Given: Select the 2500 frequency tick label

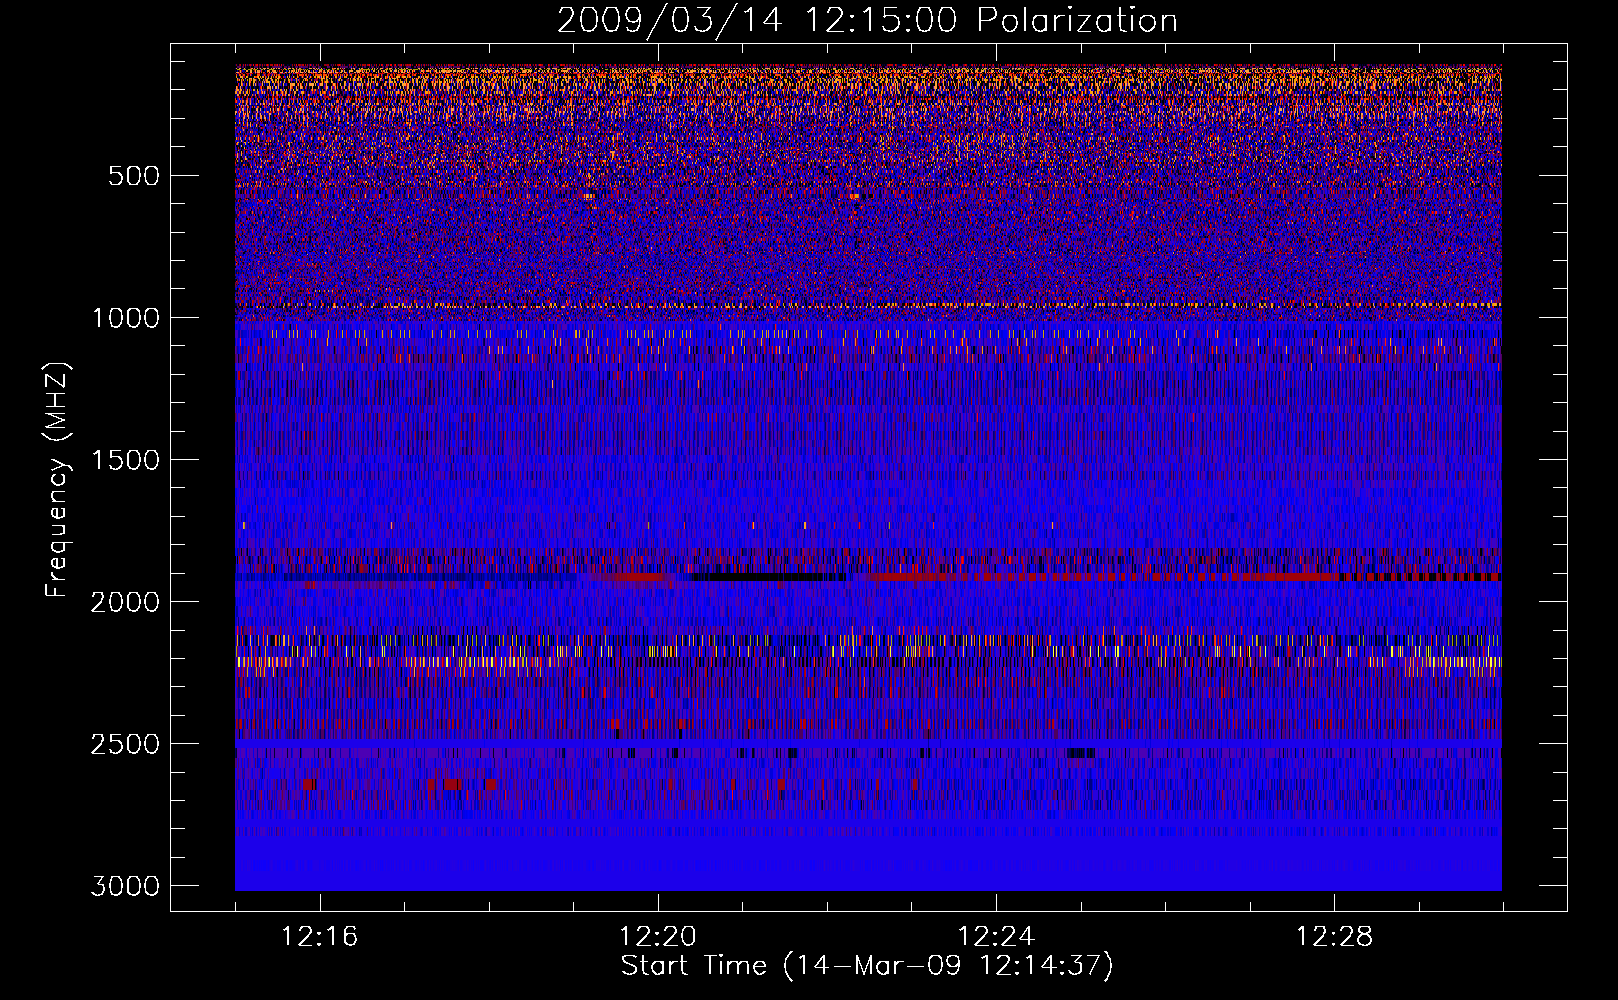Looking at the screenshot, I should point(125,744).
